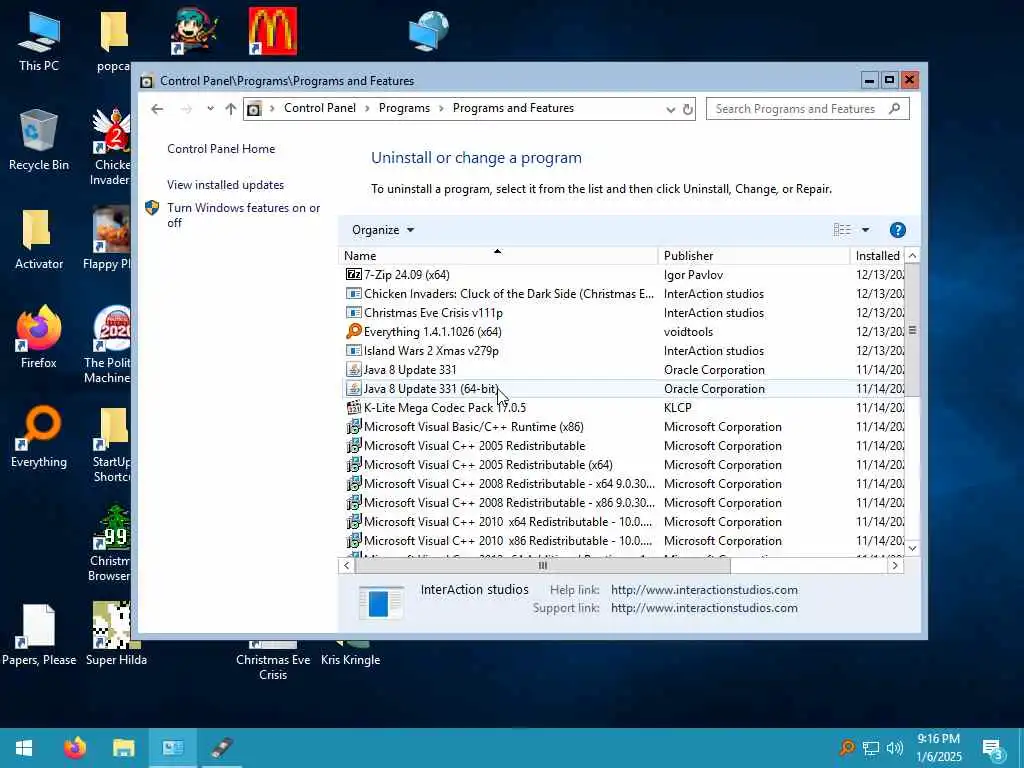Image resolution: width=1024 pixels, height=768 pixels.
Task: Select Microsoft Visual Basic/C++ Runtime (x86)
Action: [x=624, y=426]
